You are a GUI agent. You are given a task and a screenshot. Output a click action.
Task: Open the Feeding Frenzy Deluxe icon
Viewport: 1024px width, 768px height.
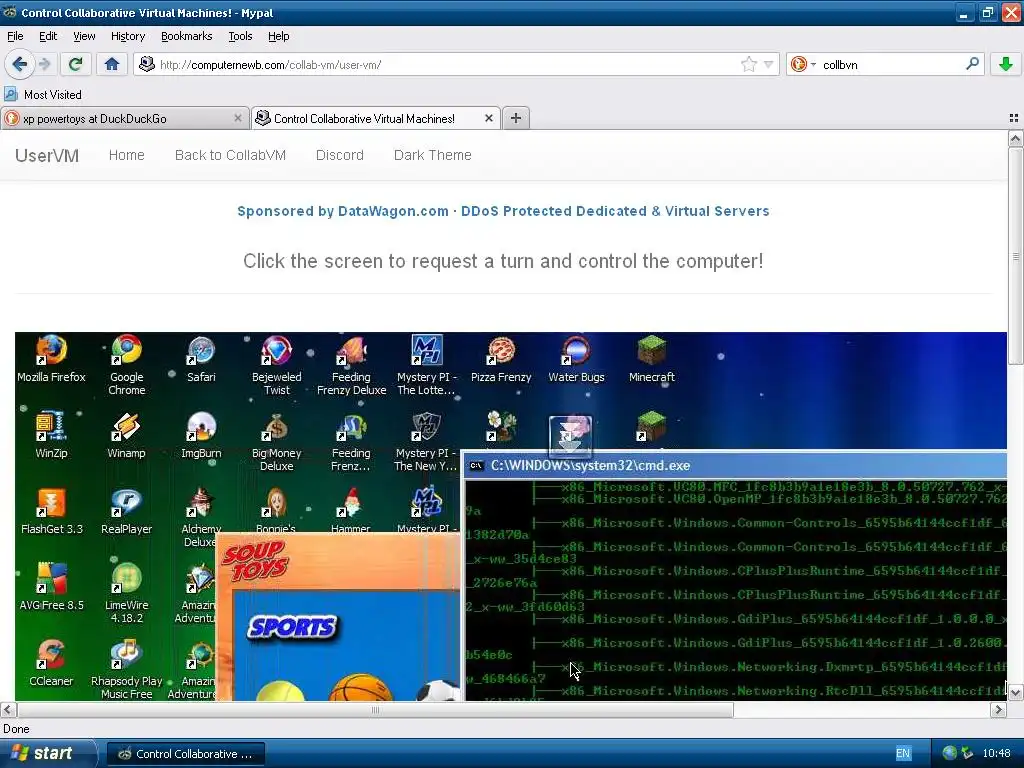tap(351, 366)
